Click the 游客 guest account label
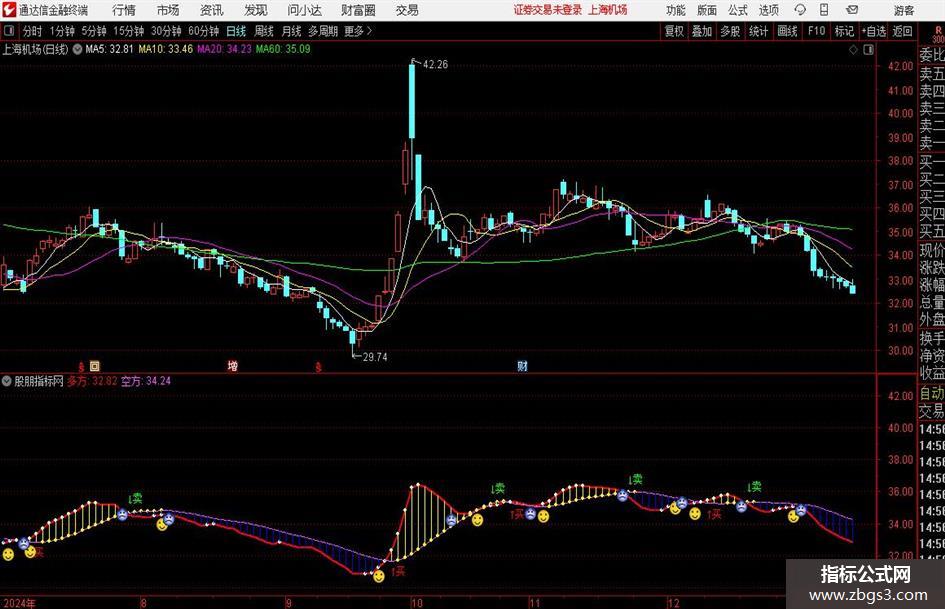Viewport: 945px width, 609px height. (x=904, y=10)
